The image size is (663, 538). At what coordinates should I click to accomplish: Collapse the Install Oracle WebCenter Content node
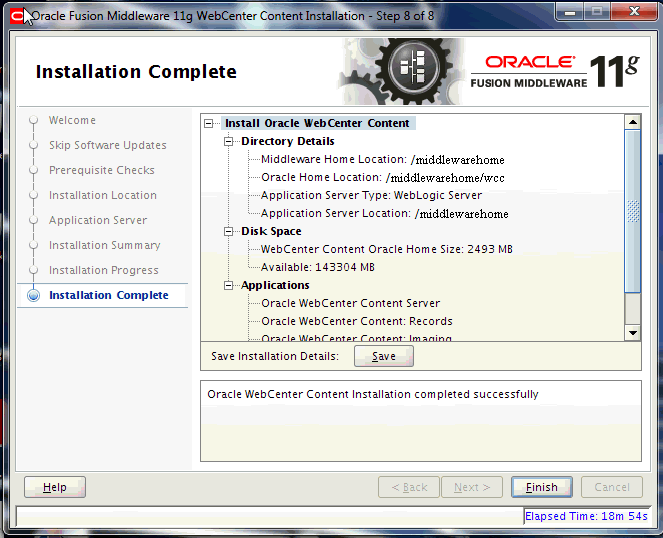pyautogui.click(x=208, y=124)
